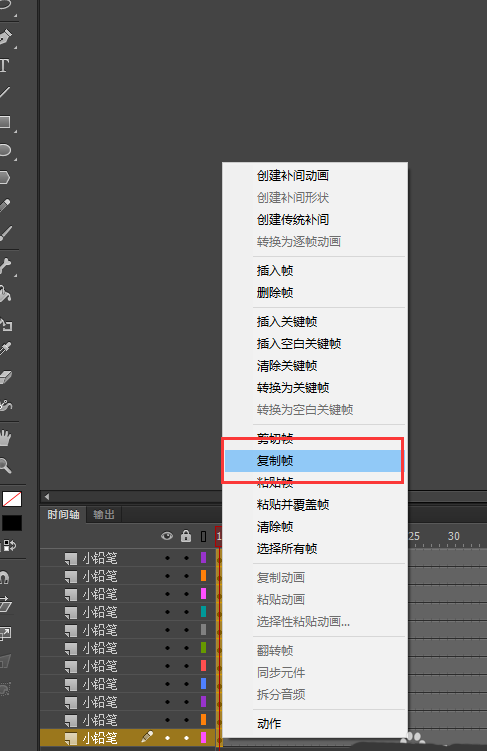Image resolution: width=487 pixels, height=751 pixels.
Task: Open the black fill color swatch
Action: [12, 523]
